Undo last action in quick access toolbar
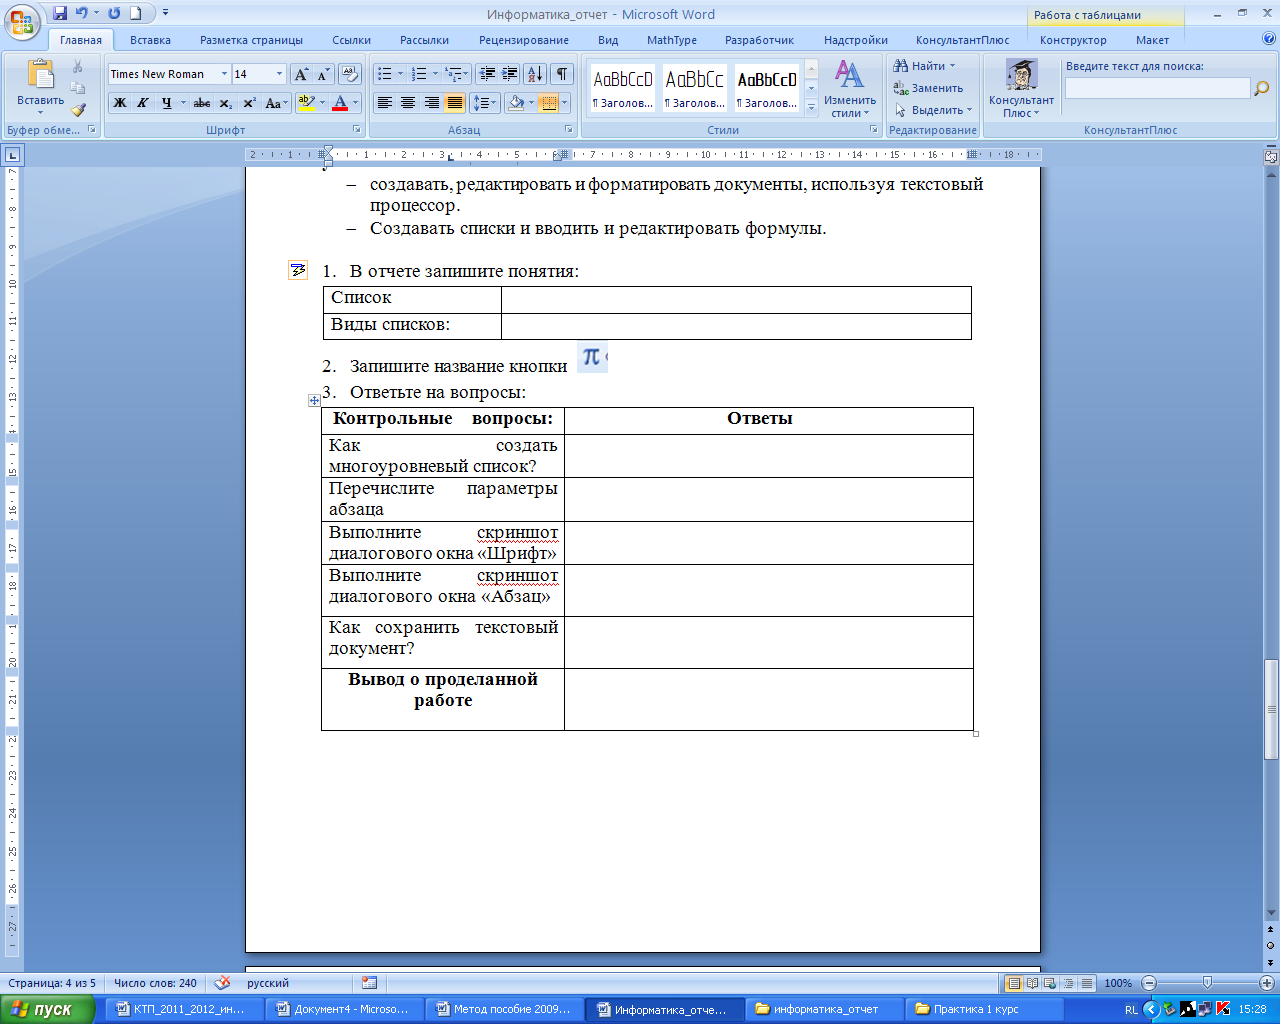 coord(82,13)
